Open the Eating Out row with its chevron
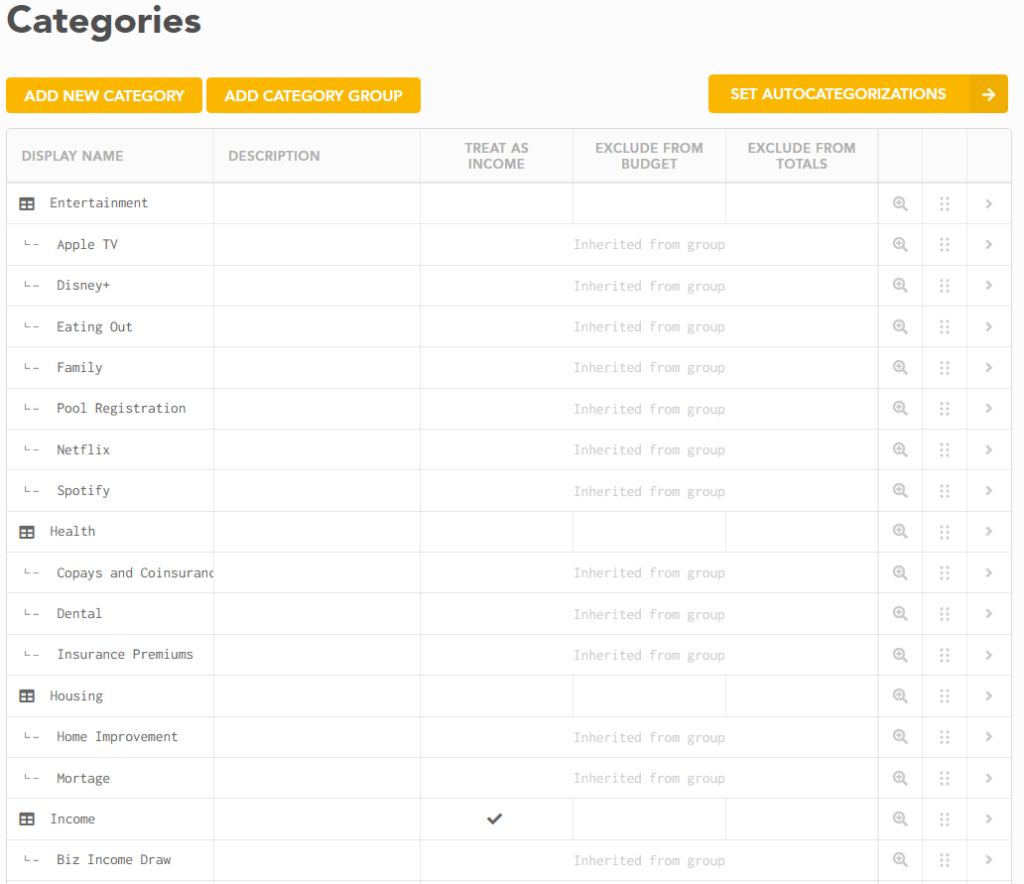The image size is (1024, 884). (988, 326)
